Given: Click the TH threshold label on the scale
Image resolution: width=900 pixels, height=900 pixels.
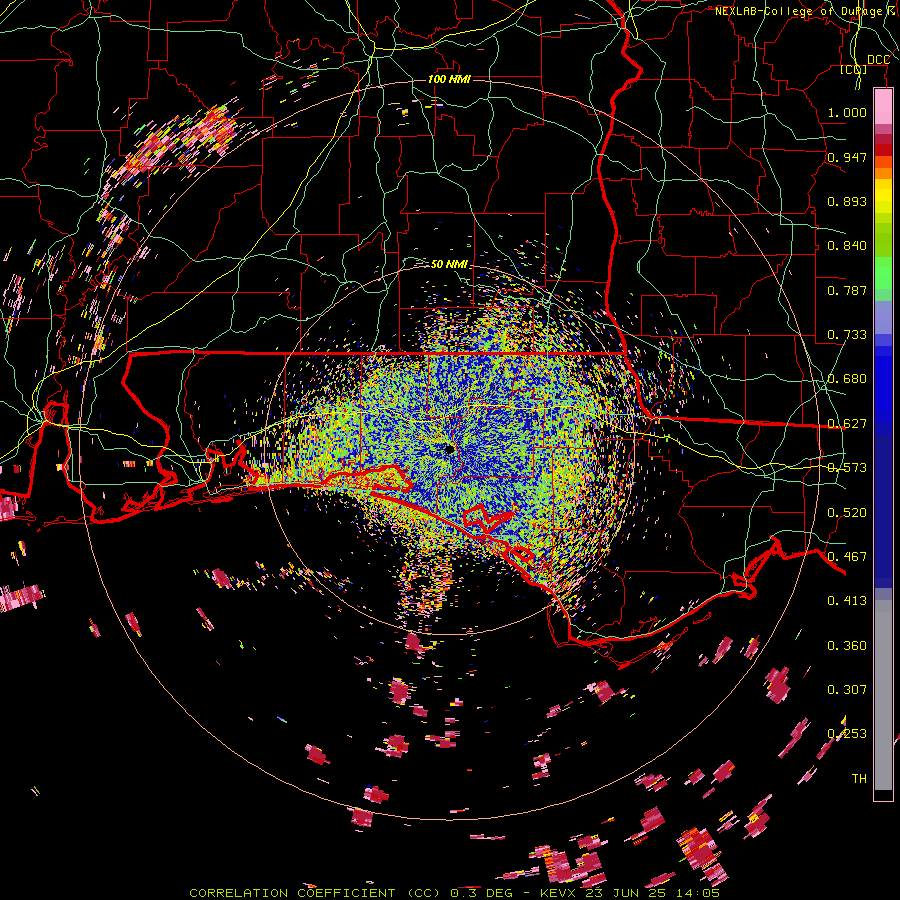Looking at the screenshot, I should point(859,778).
